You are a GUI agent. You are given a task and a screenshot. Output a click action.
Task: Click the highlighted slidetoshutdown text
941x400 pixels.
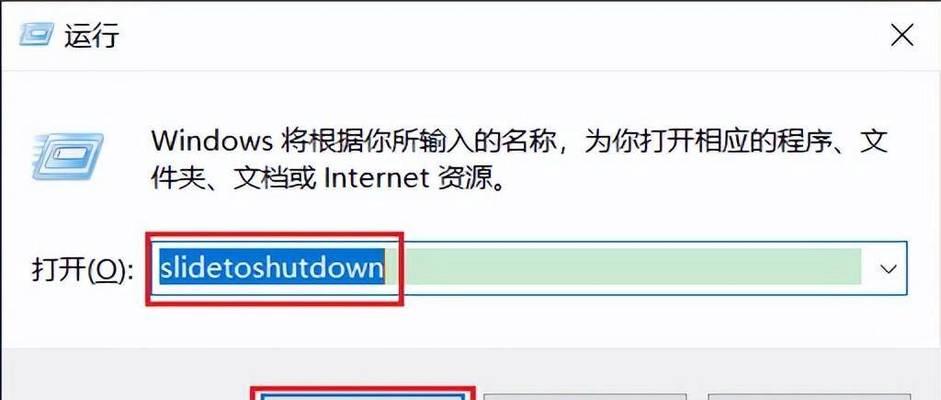point(271,267)
